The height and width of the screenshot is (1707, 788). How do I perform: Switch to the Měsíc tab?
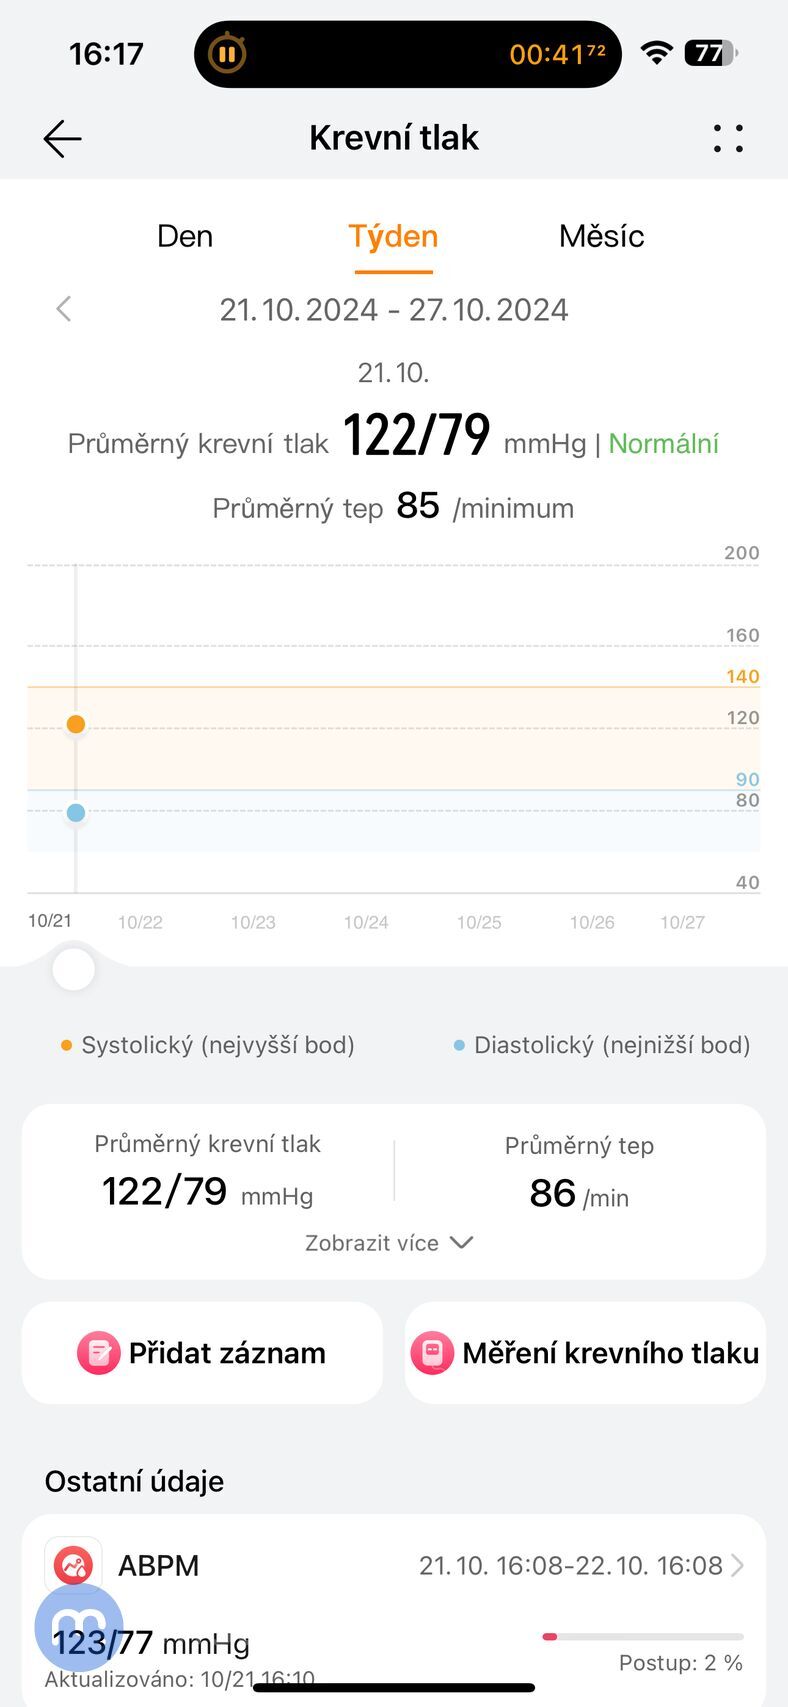(602, 236)
